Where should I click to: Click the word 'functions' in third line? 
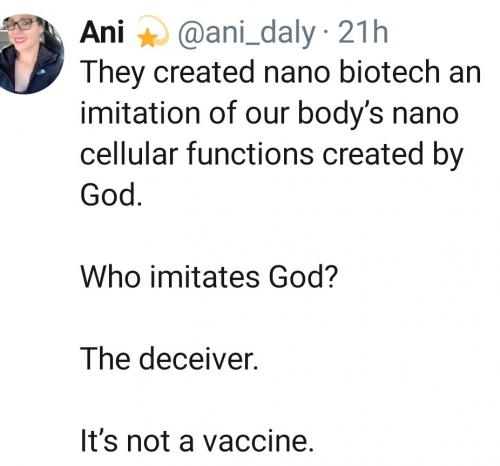click(250, 154)
